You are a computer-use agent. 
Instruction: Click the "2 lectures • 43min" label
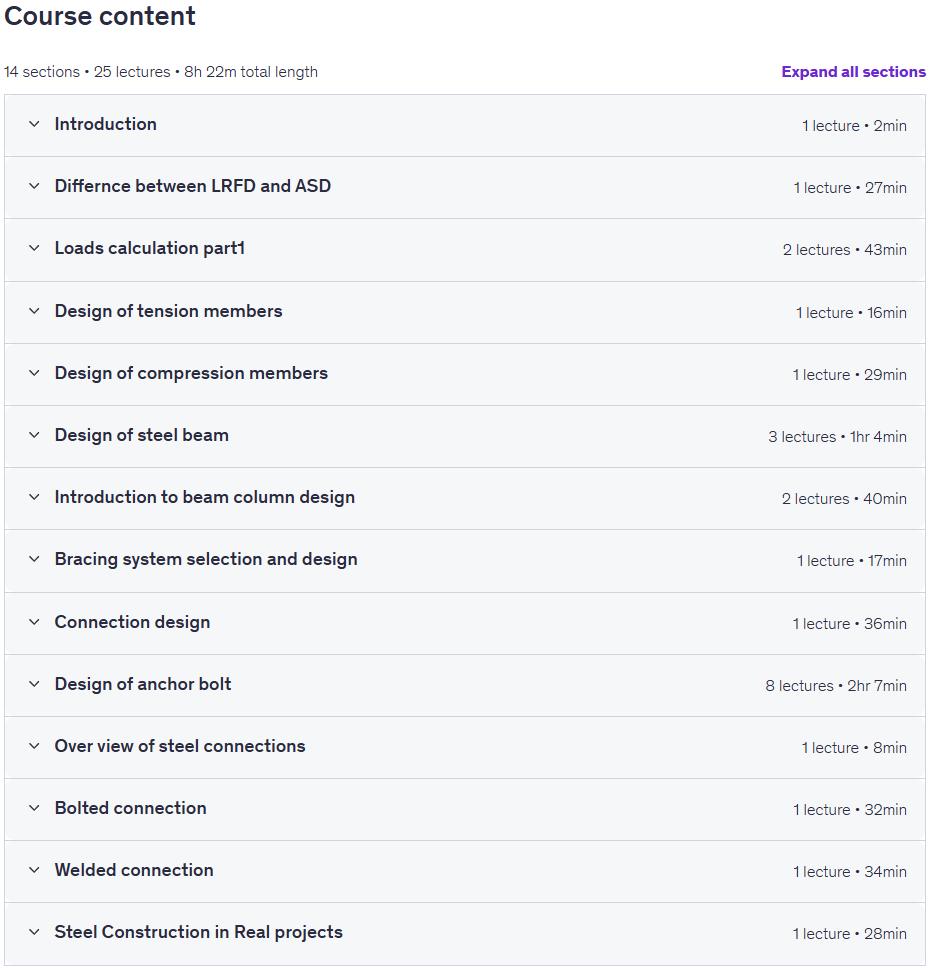point(845,250)
